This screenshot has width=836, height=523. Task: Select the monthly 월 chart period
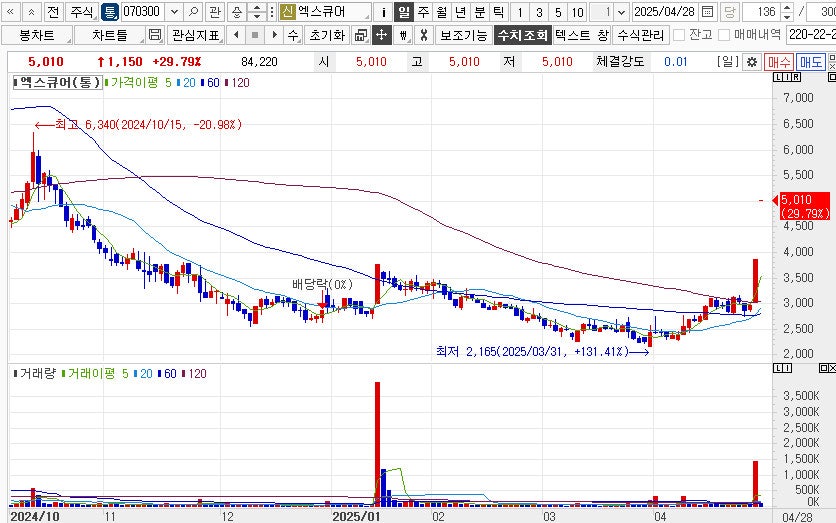(x=441, y=12)
